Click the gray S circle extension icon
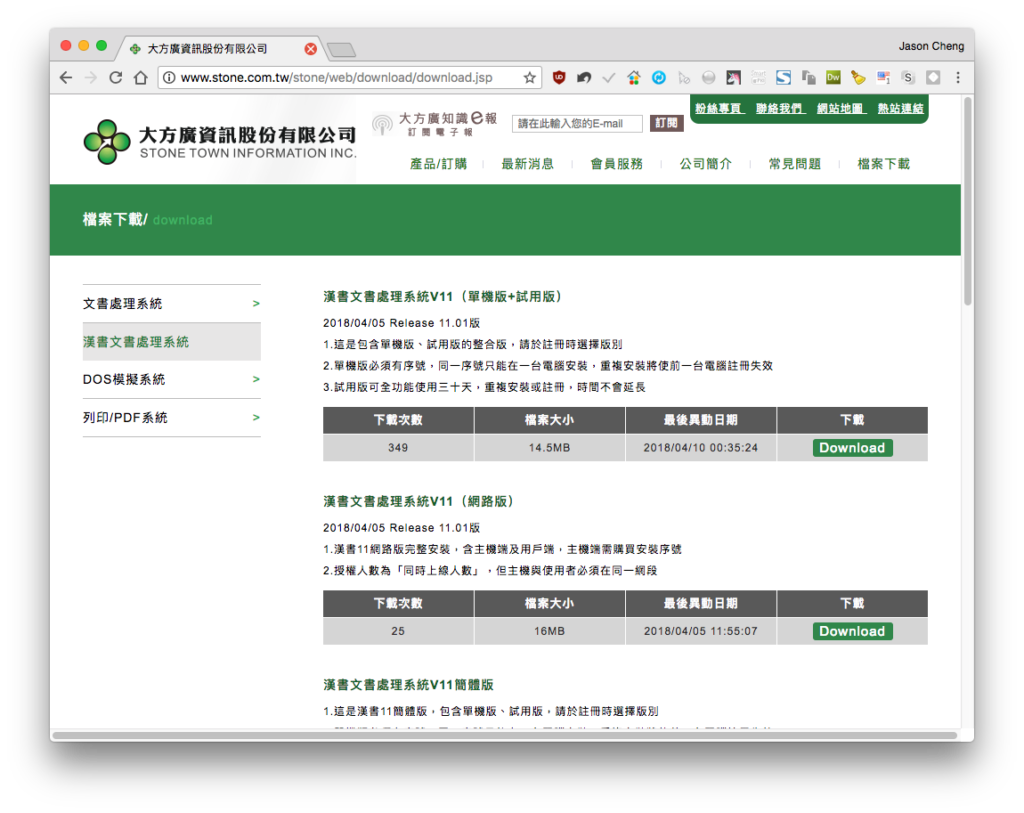The image size is (1024, 813). [908, 78]
